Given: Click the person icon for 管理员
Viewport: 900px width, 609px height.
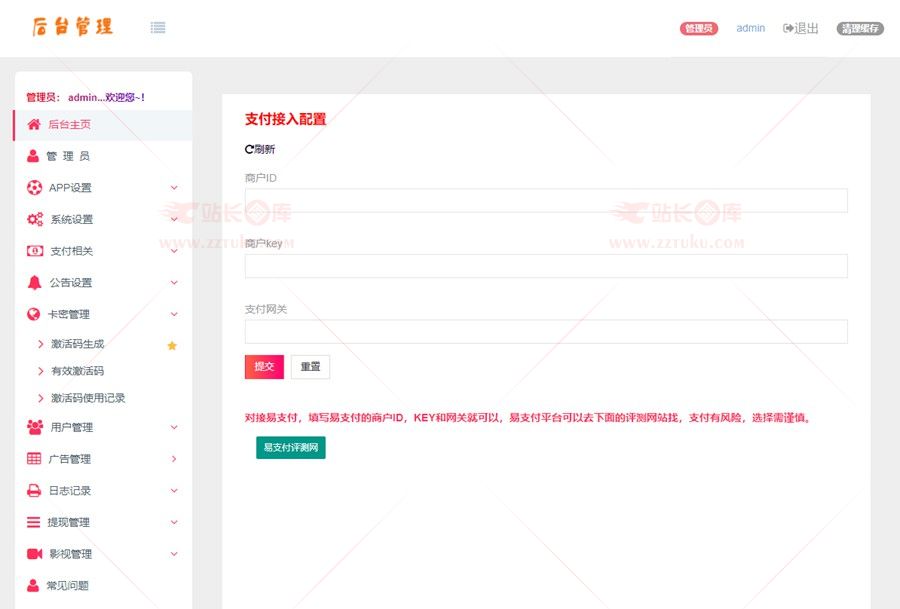Looking at the screenshot, I should pos(34,156).
